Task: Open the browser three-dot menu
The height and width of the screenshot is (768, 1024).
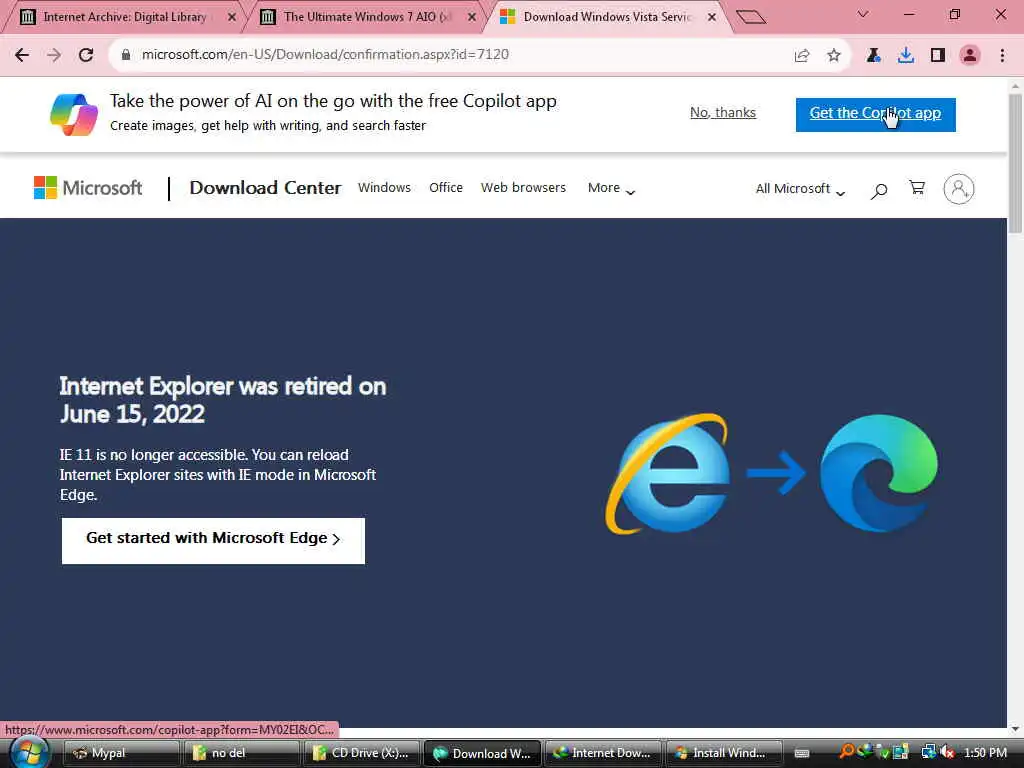Action: 1002,56
